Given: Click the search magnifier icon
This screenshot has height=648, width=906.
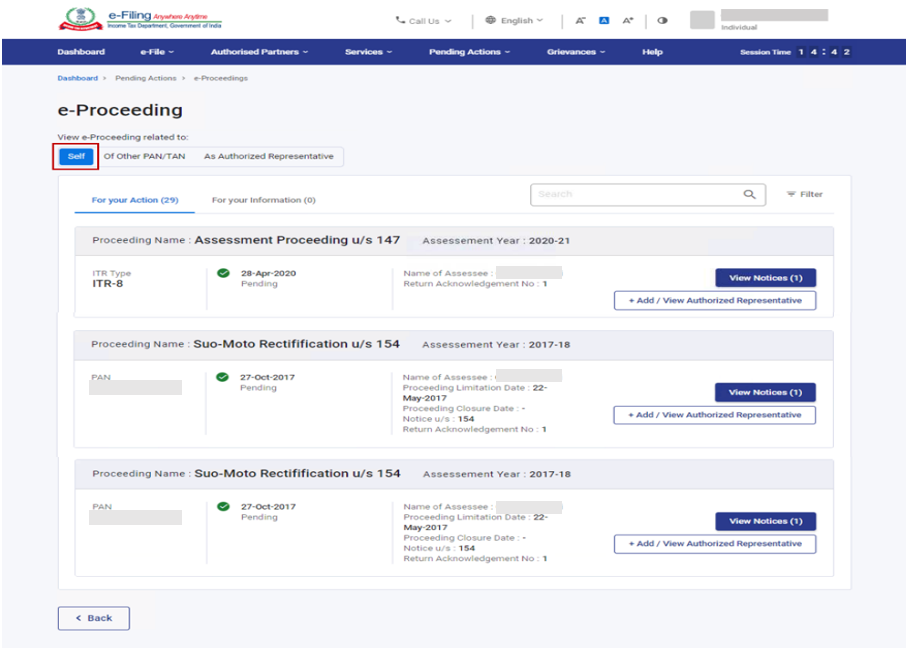Looking at the screenshot, I should pyautogui.click(x=749, y=195).
